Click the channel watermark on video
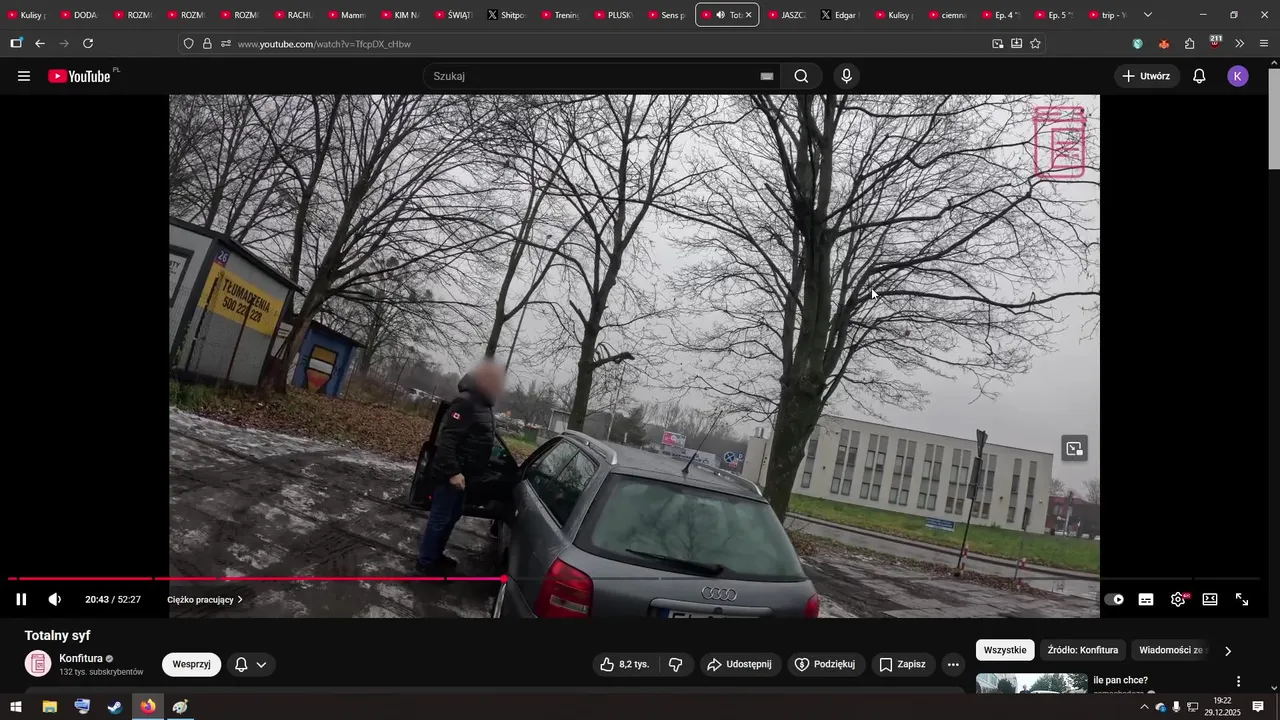1280x720 pixels. (x=1059, y=143)
